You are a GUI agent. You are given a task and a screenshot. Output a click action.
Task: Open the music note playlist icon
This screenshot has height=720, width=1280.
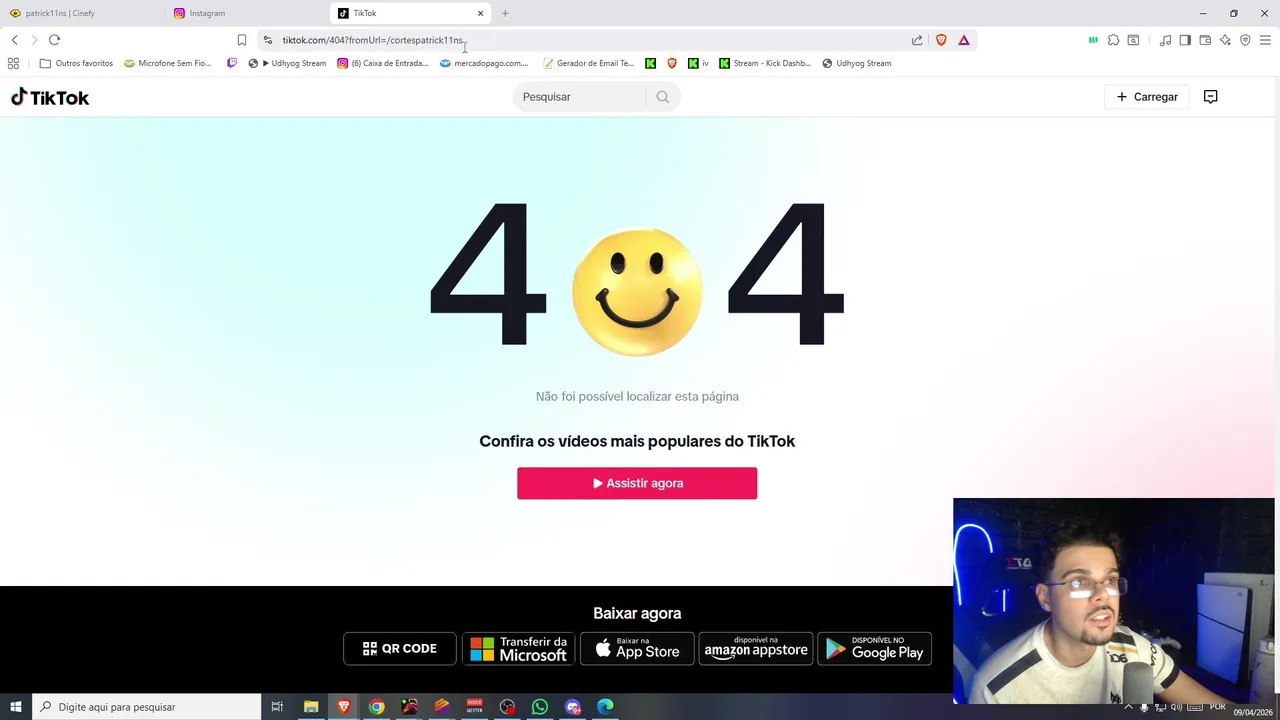[x=1165, y=40]
